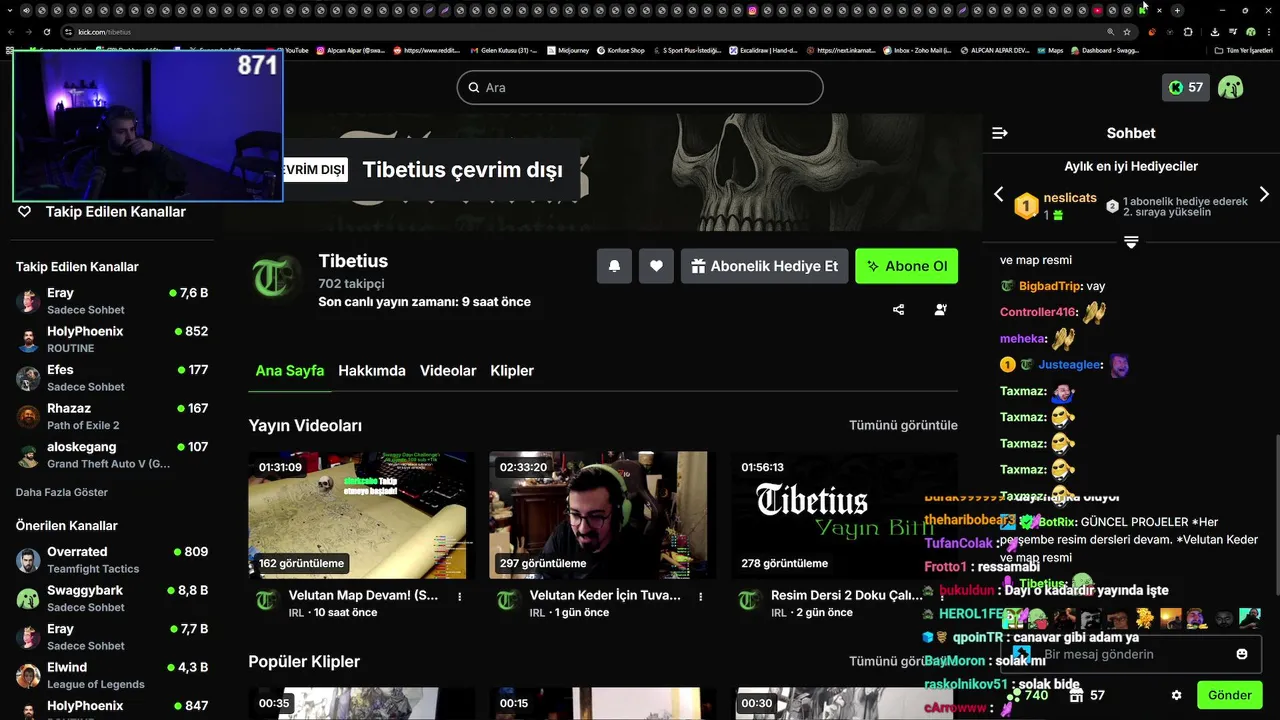
Task: Collapse the gifters leaderboard bar
Action: [x=1131, y=243]
